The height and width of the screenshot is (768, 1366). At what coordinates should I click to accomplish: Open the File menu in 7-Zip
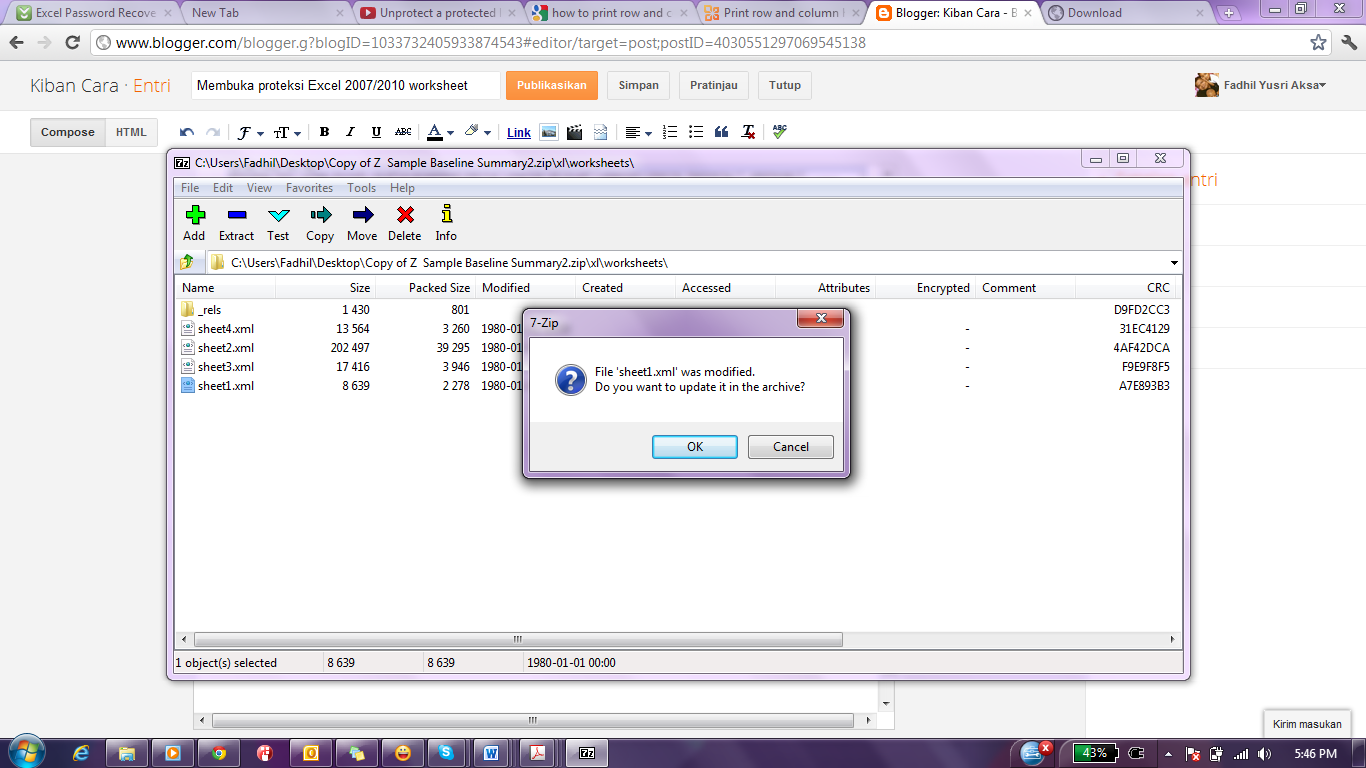click(x=190, y=188)
